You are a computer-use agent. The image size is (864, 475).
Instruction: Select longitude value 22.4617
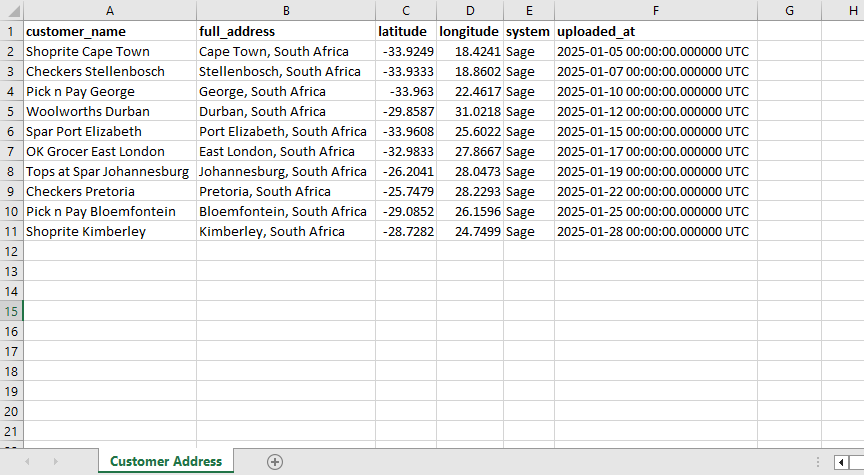coord(470,91)
